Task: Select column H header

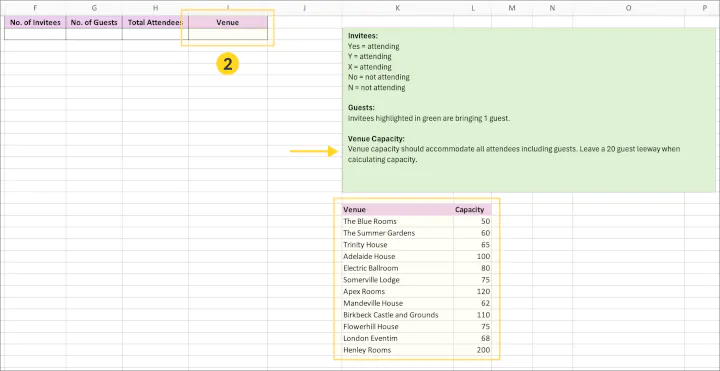Action: [x=155, y=8]
